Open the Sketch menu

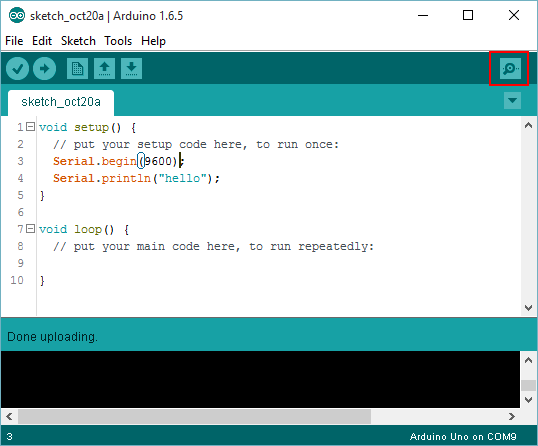78,41
